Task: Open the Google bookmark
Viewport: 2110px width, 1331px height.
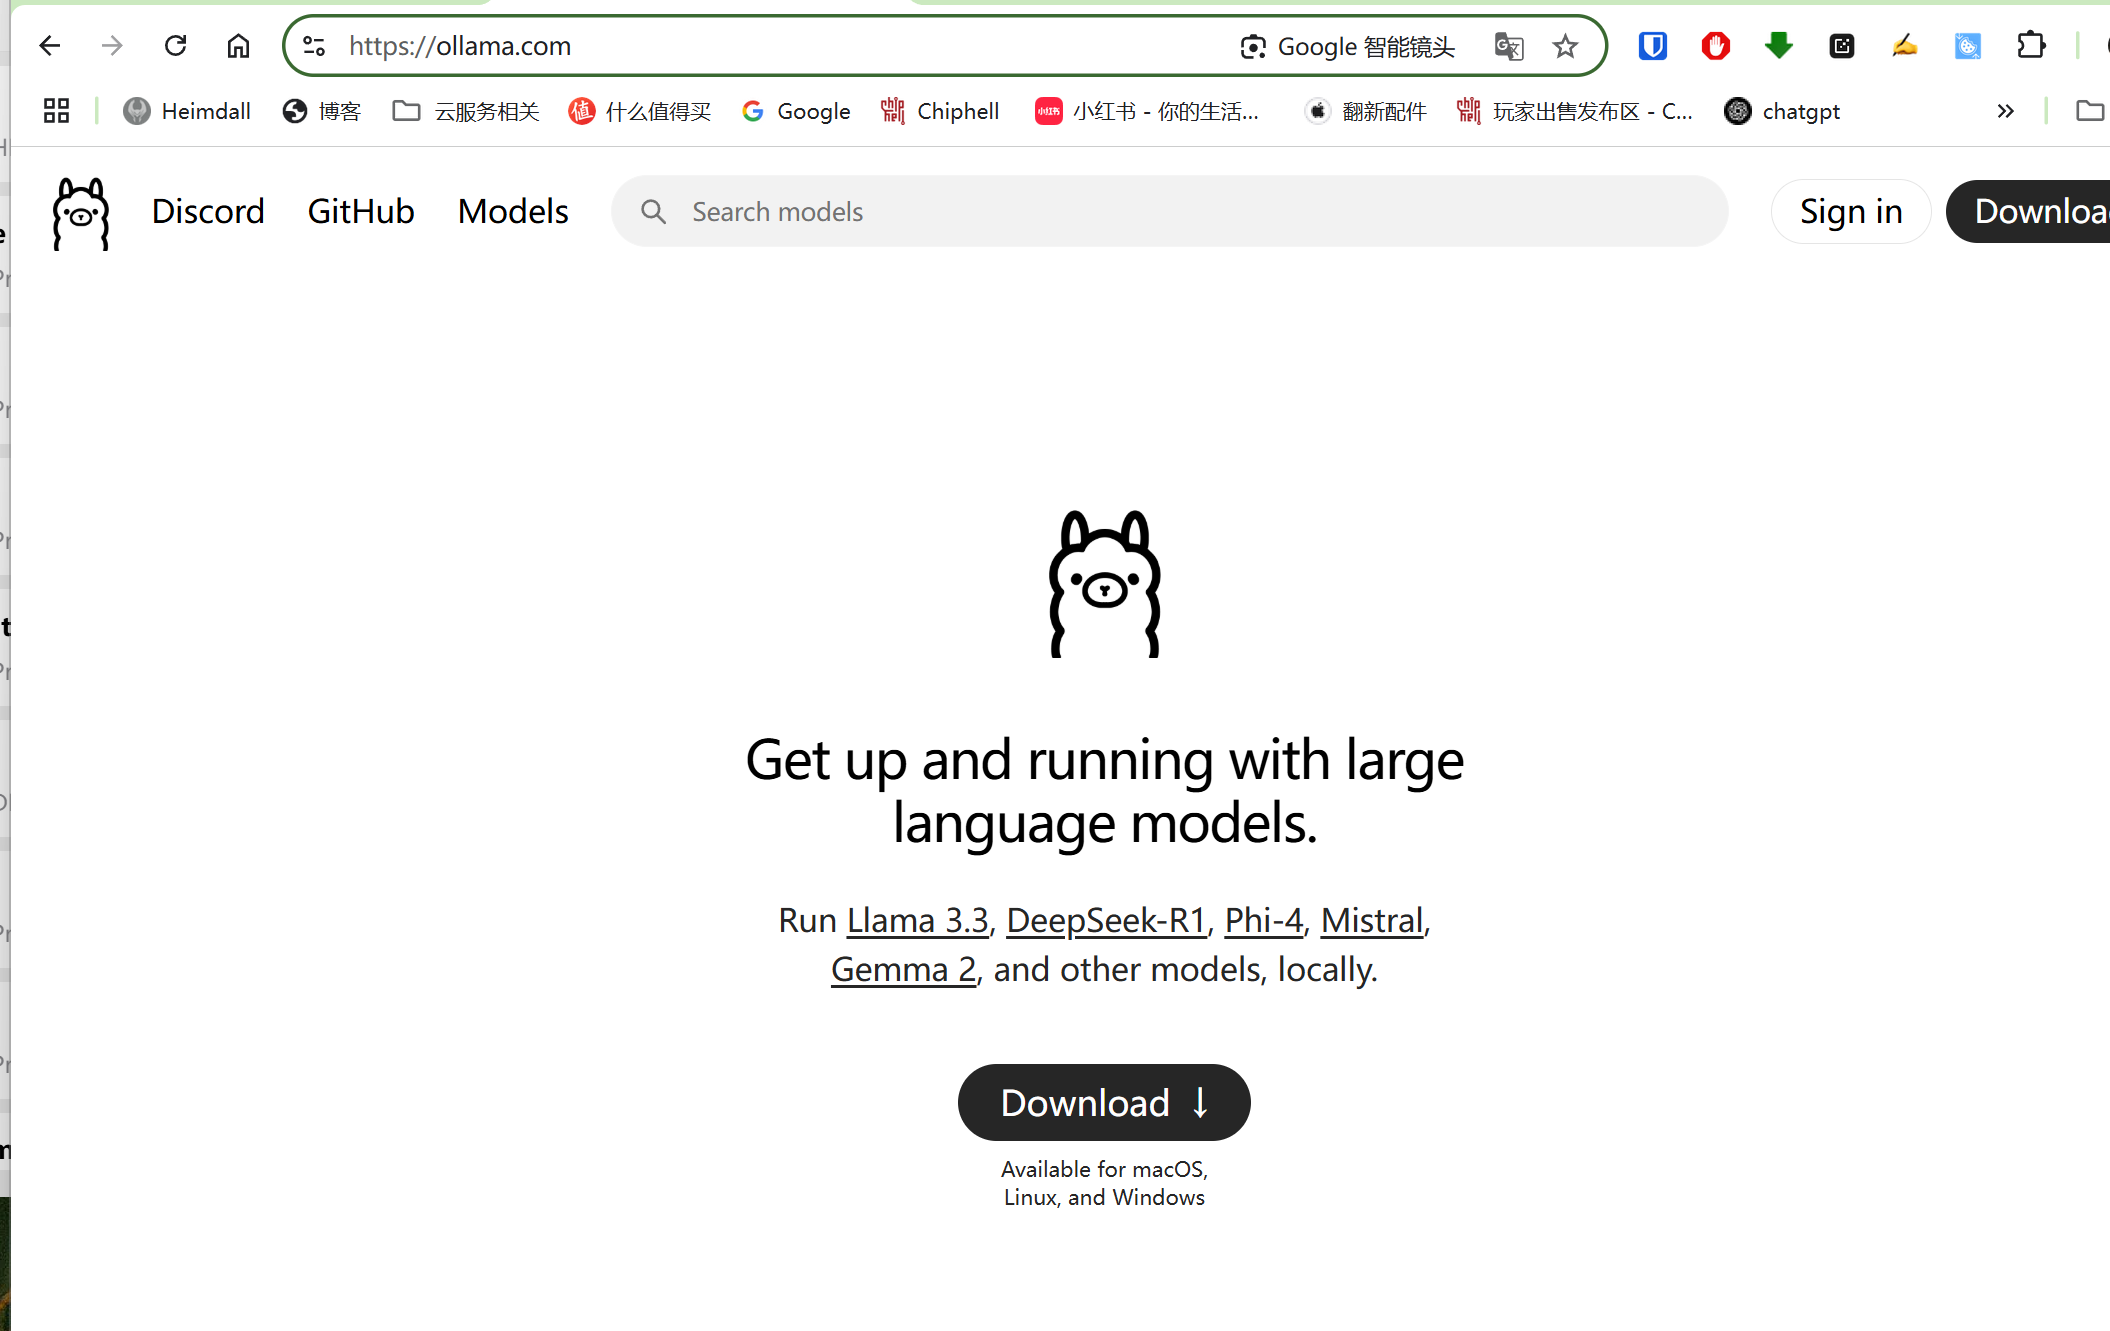Action: point(797,111)
